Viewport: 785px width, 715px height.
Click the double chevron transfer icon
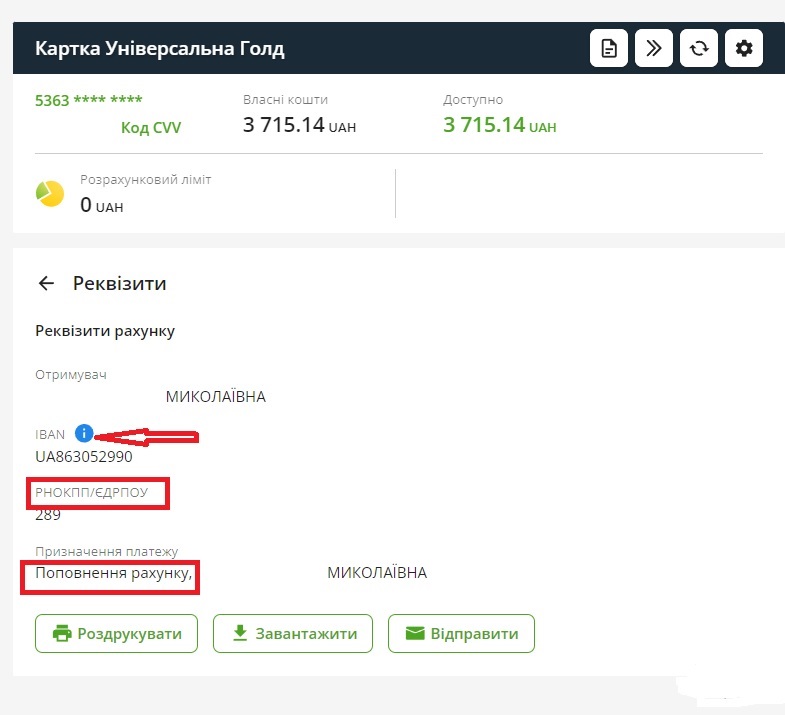pos(654,48)
